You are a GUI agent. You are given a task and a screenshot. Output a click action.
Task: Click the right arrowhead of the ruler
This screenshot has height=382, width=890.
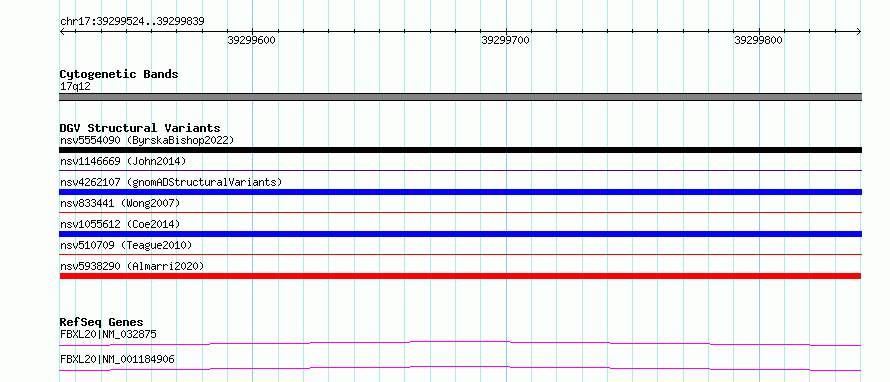tap(859, 32)
